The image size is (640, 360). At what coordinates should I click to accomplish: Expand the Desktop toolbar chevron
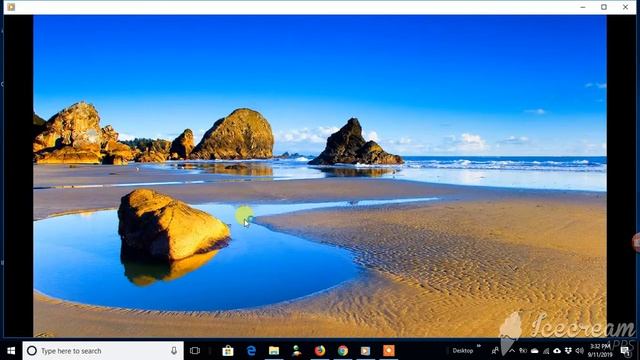coord(479,346)
